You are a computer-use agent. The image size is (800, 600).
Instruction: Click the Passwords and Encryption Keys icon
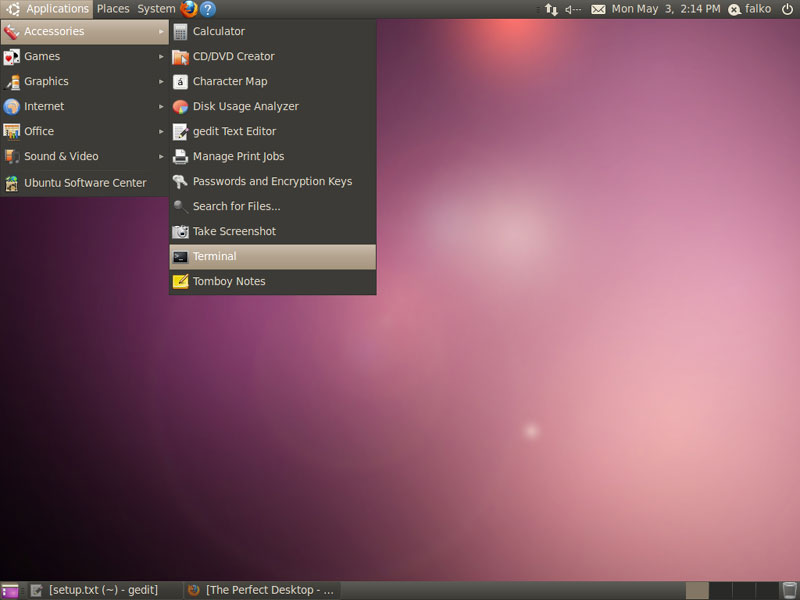180,182
